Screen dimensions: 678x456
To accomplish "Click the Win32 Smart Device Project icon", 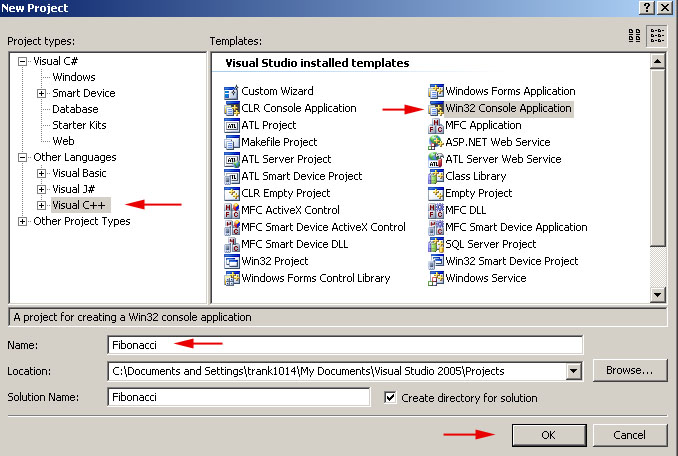I will pos(435,261).
